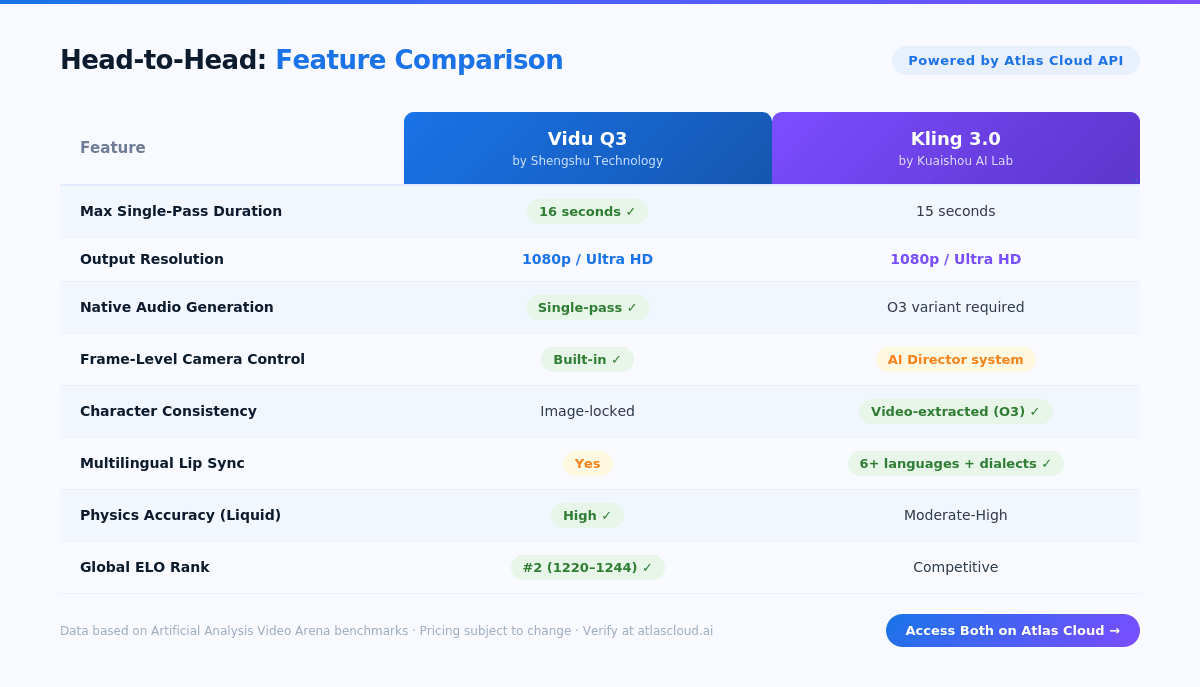Click the 6+ languages + dialects badge

(x=955, y=463)
